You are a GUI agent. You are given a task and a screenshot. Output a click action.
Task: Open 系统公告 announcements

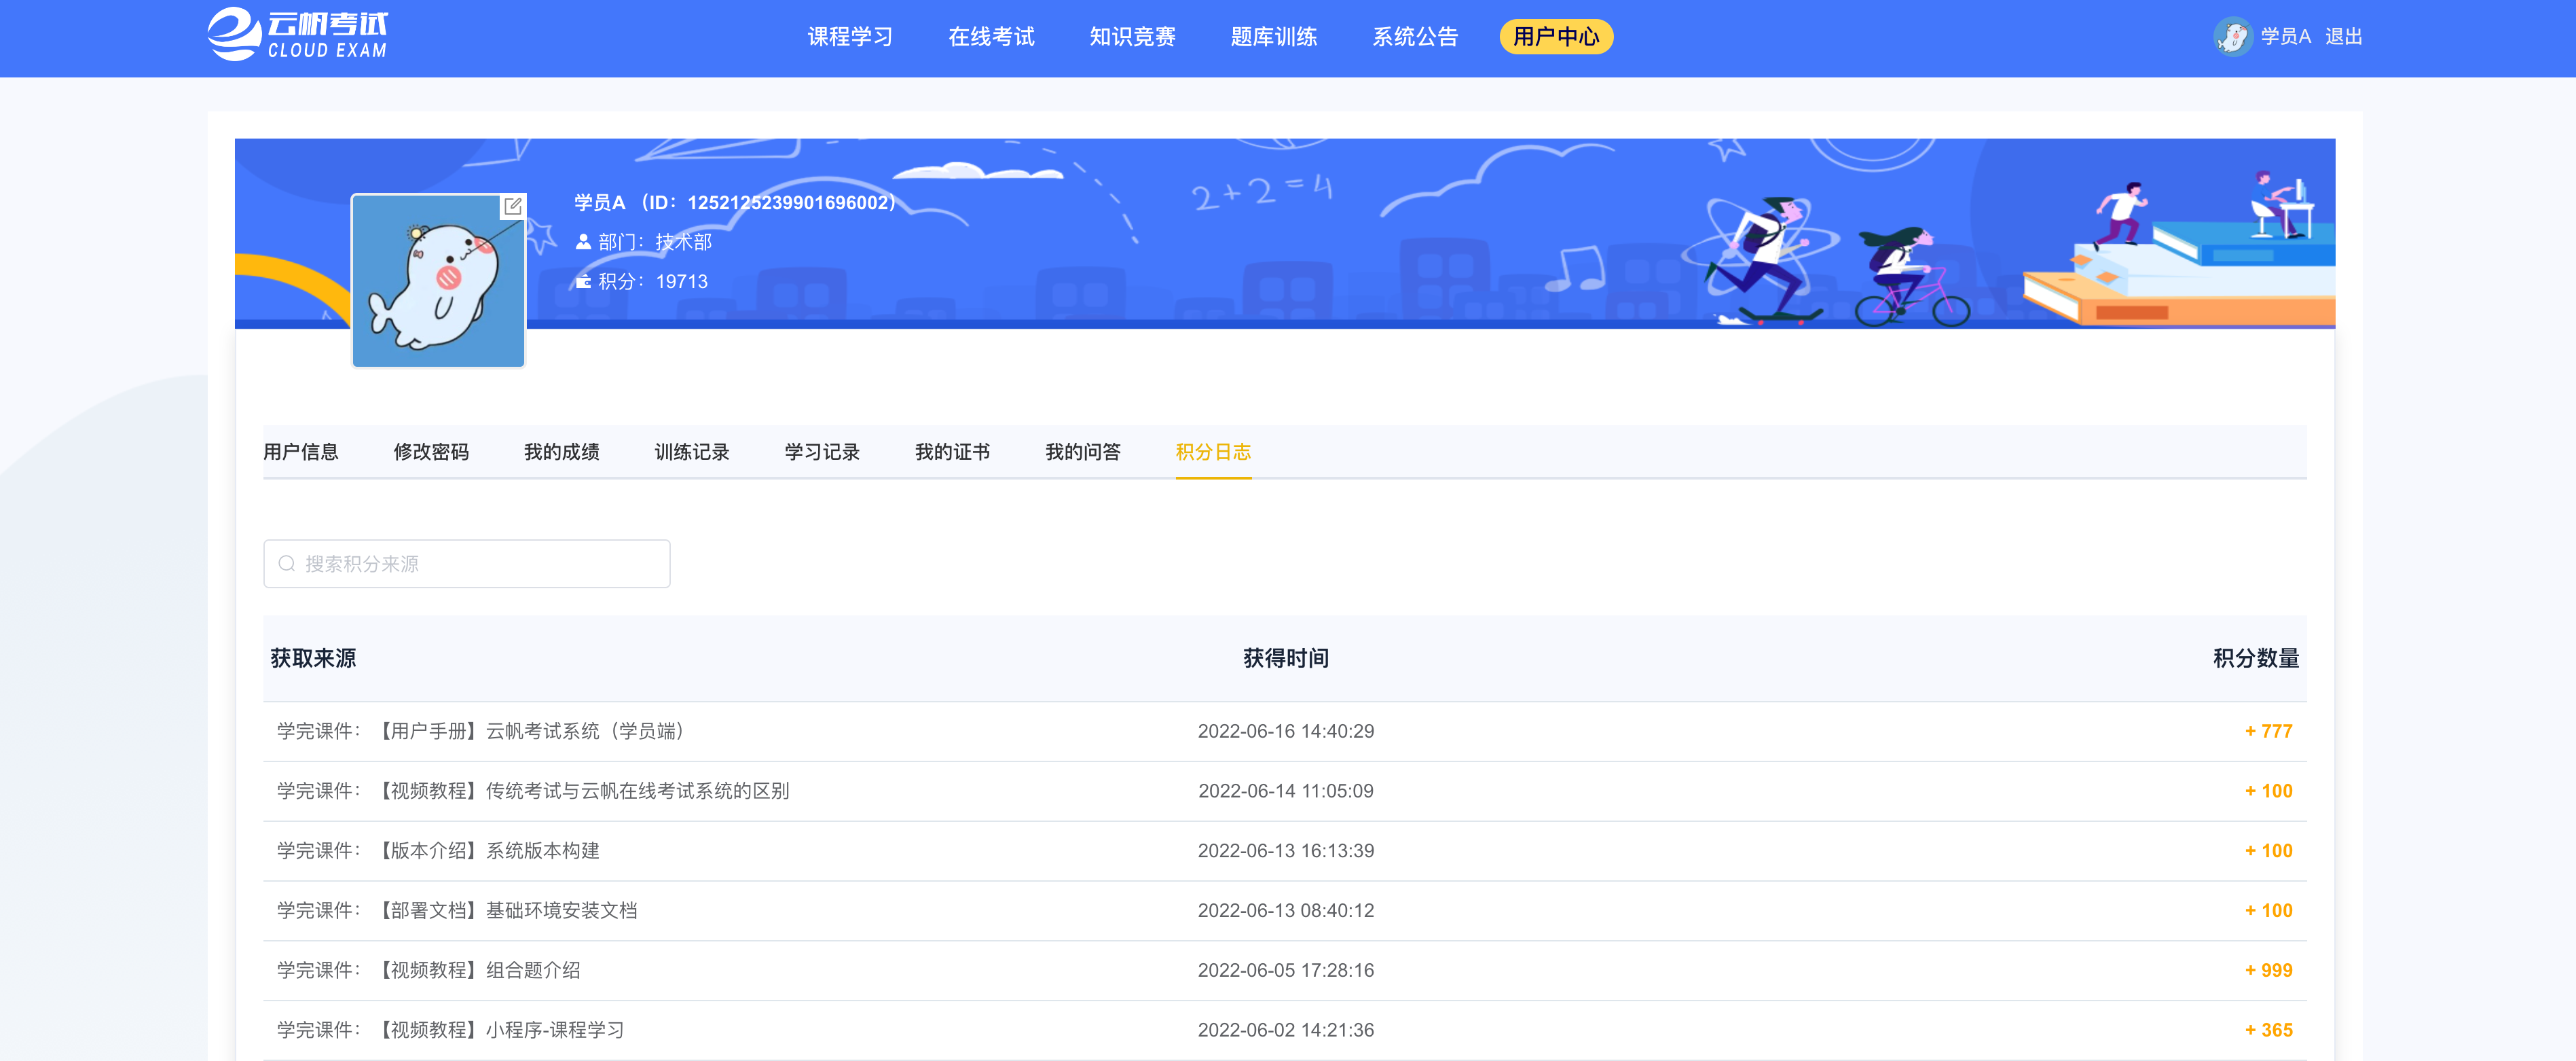point(1415,37)
